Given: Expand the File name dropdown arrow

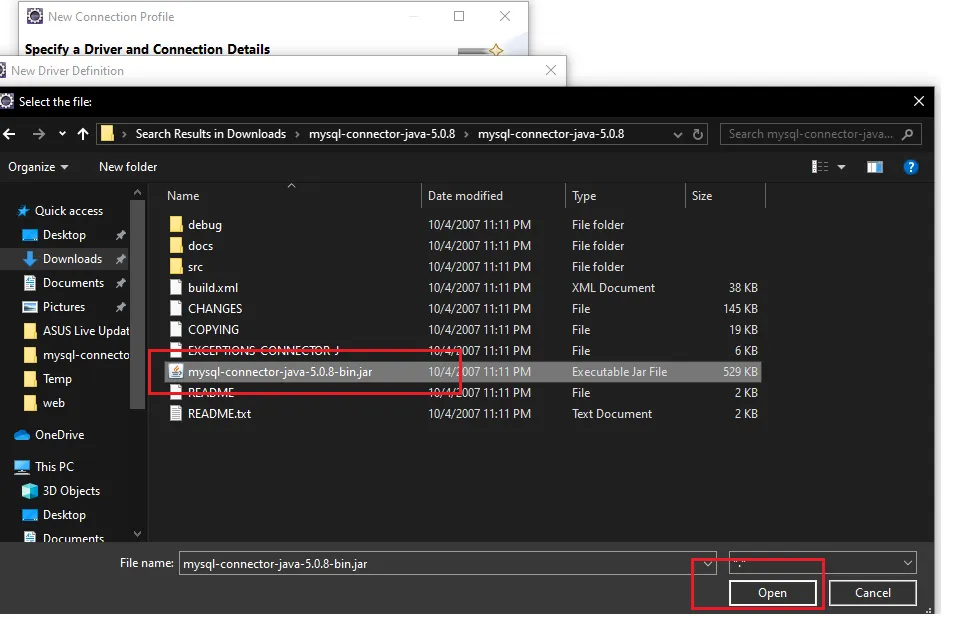Looking at the screenshot, I should point(707,564).
